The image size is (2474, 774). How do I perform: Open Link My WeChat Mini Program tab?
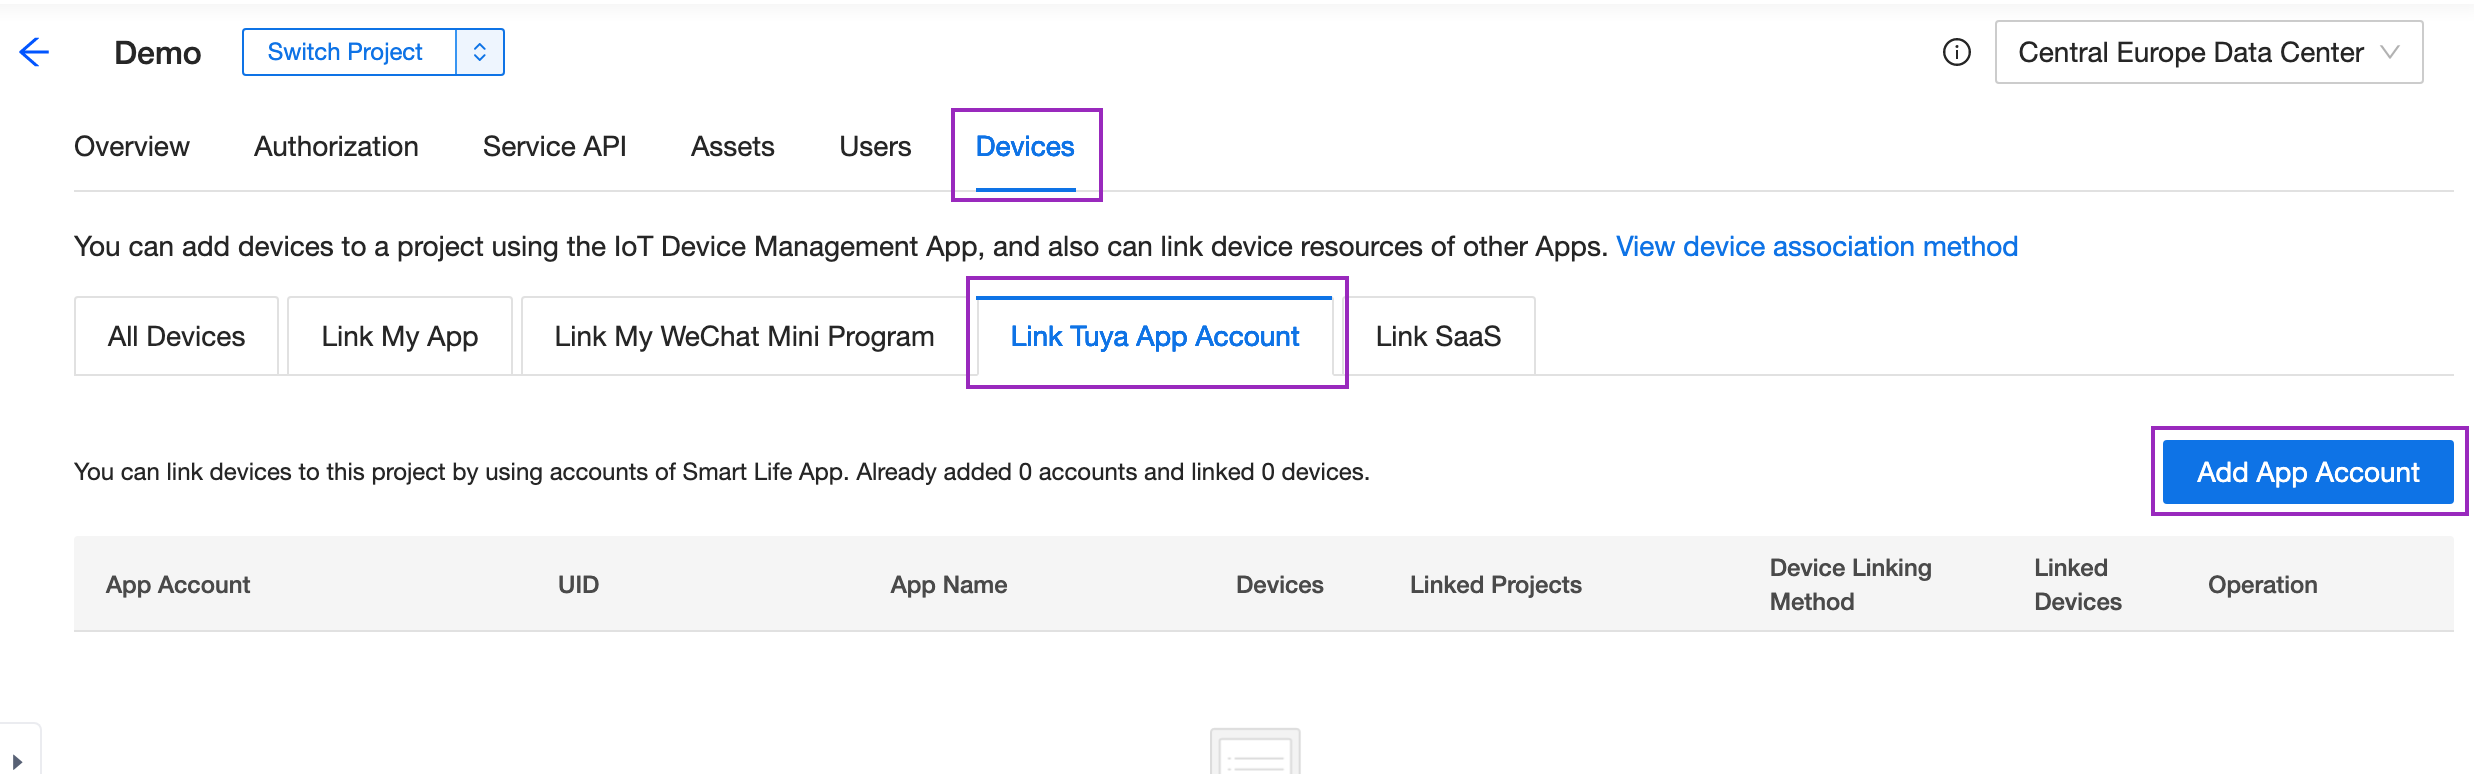tap(744, 336)
